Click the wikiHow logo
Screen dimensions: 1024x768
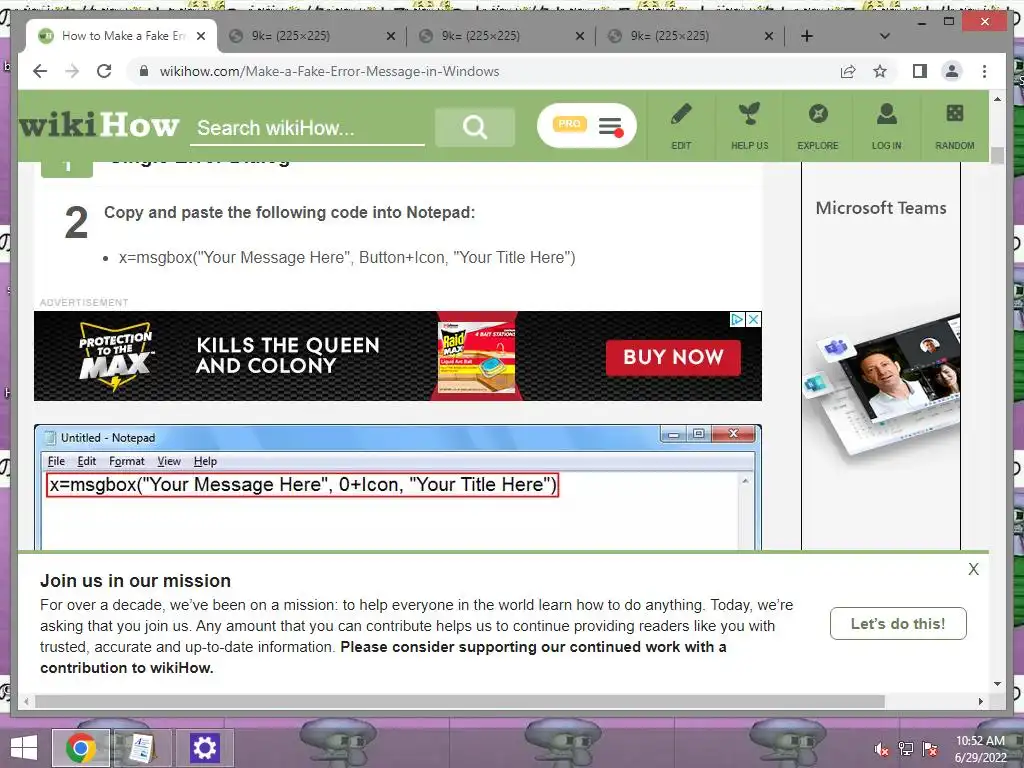99,125
